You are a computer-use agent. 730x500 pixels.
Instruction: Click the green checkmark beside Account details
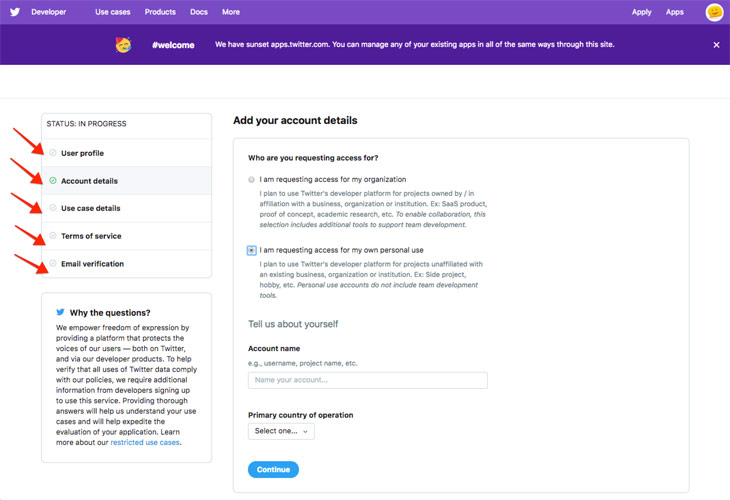(53, 181)
